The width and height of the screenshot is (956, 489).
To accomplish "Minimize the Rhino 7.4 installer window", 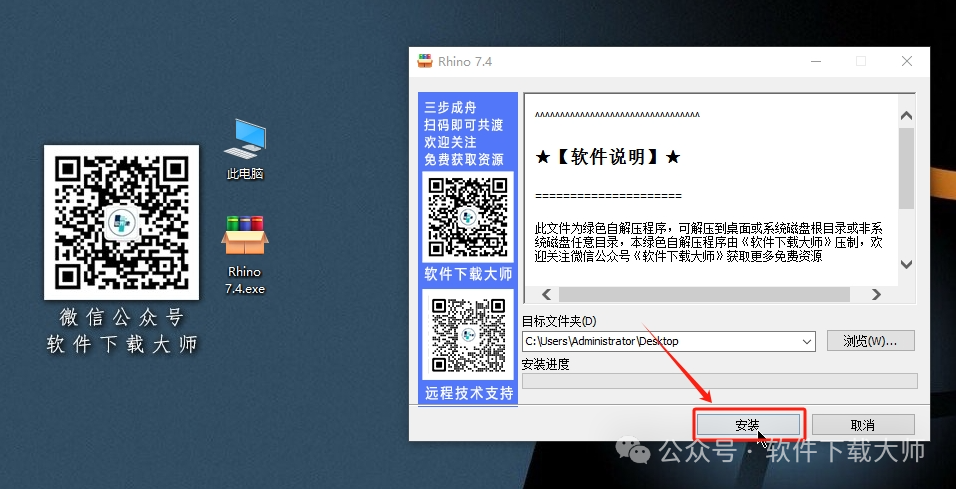I will coord(816,61).
